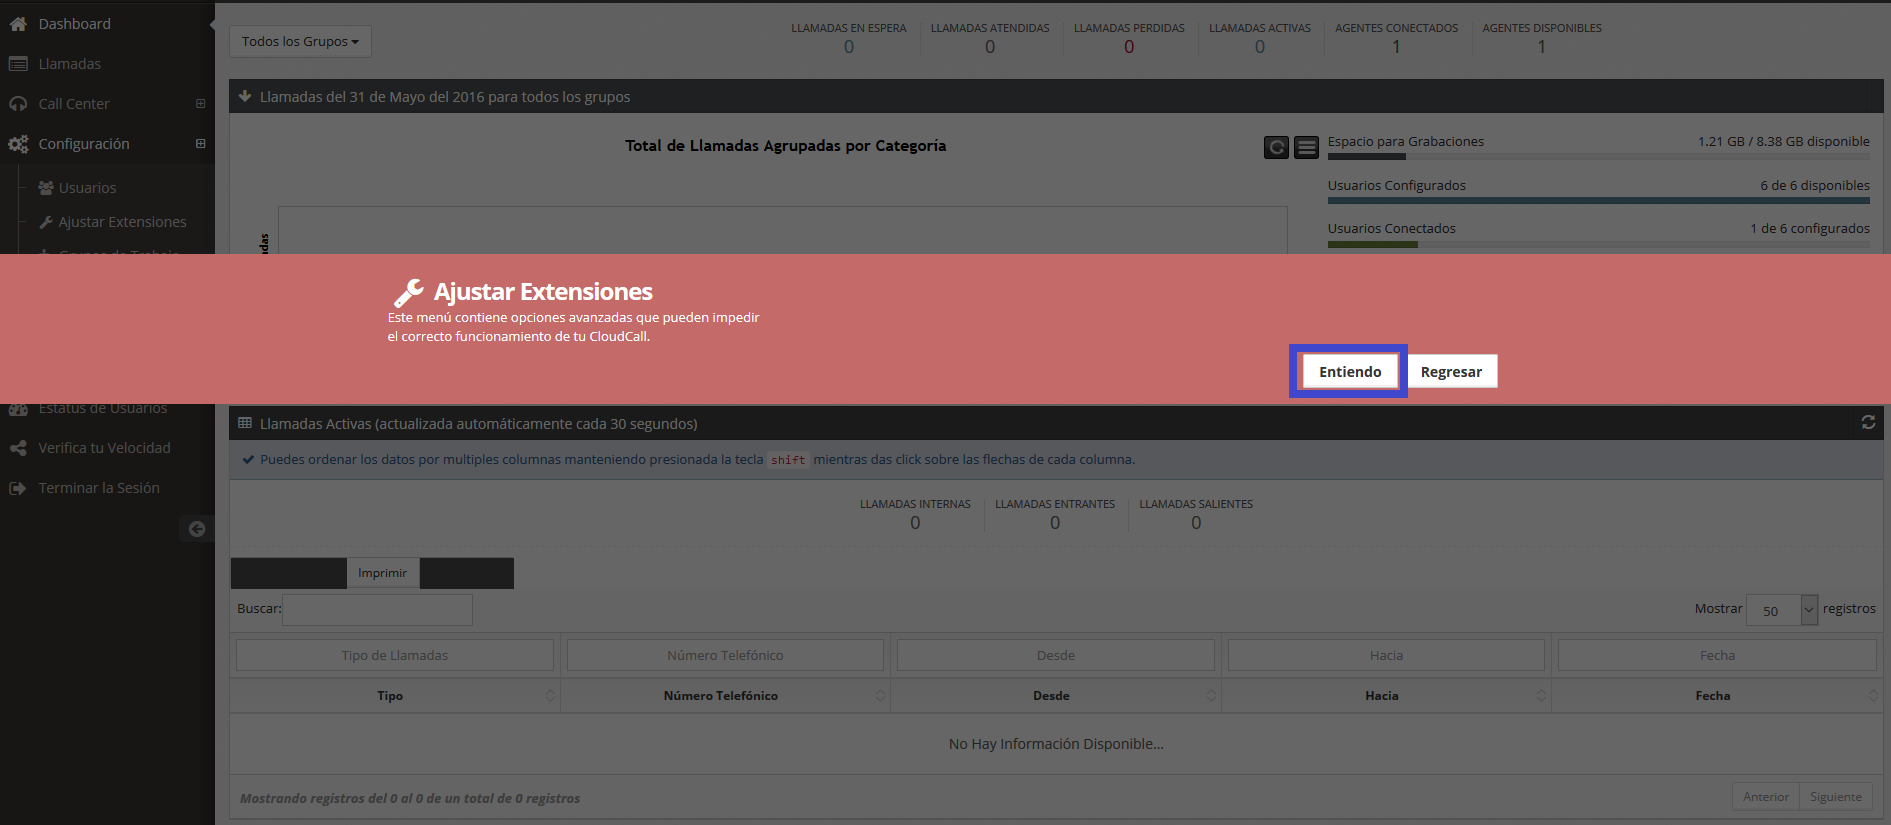Image resolution: width=1891 pixels, height=825 pixels.
Task: Click the Anterior pagination button
Action: click(x=1766, y=797)
